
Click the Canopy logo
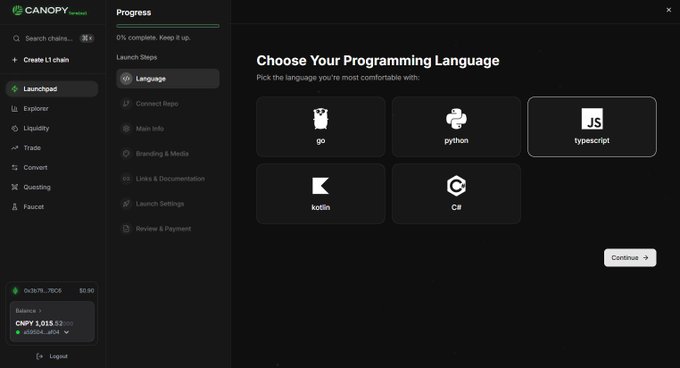click(x=49, y=10)
